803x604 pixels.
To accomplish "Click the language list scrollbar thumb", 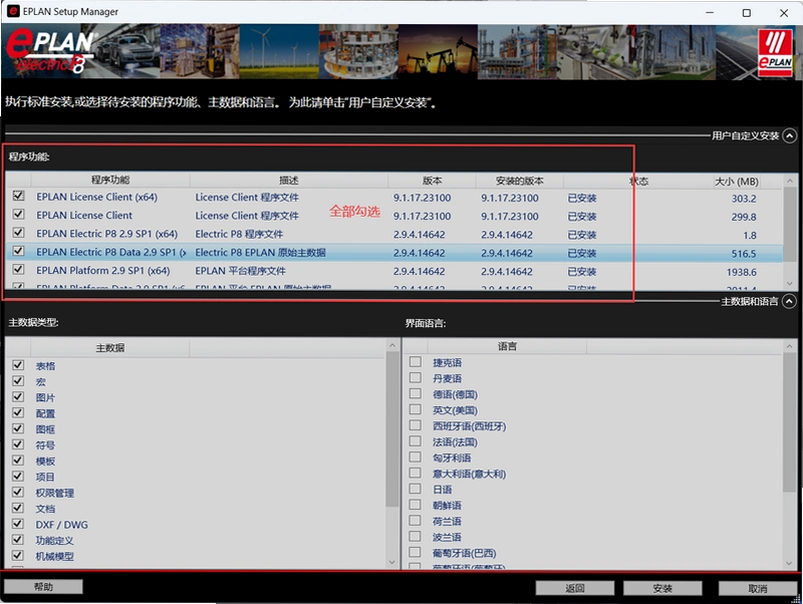I will [789, 422].
